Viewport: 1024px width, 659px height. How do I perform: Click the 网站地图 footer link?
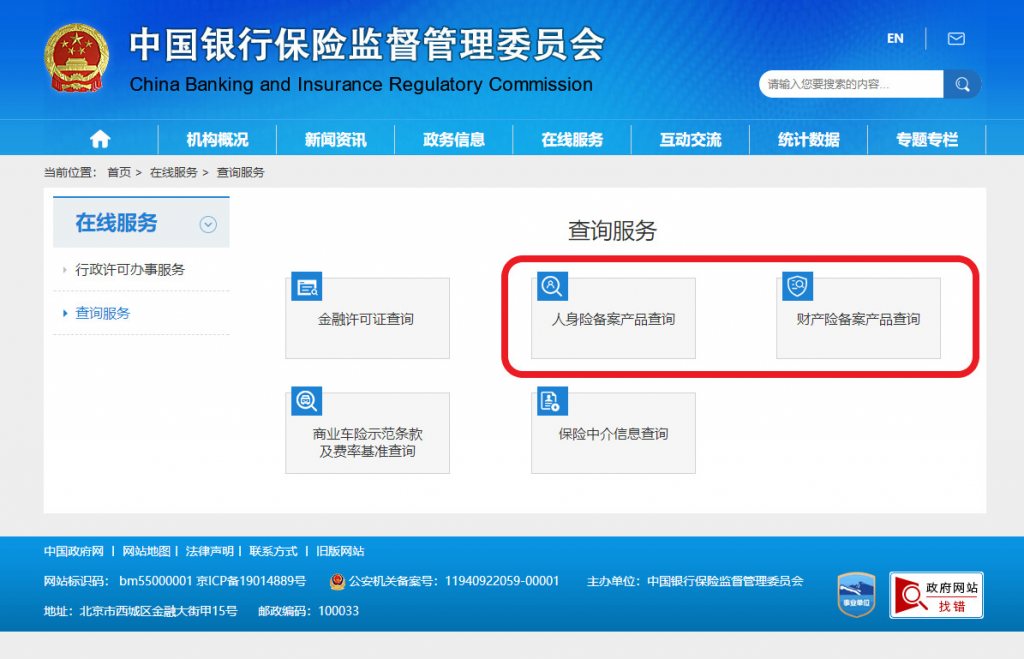coord(146,551)
